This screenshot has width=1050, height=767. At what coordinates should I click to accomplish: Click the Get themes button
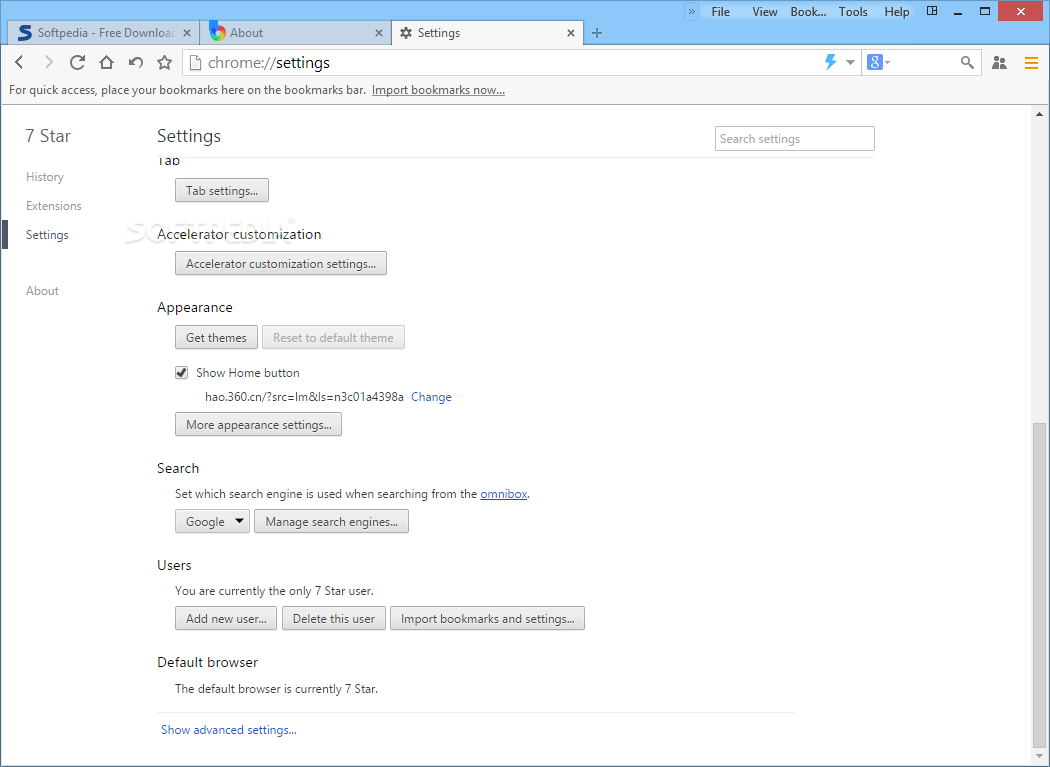216,338
